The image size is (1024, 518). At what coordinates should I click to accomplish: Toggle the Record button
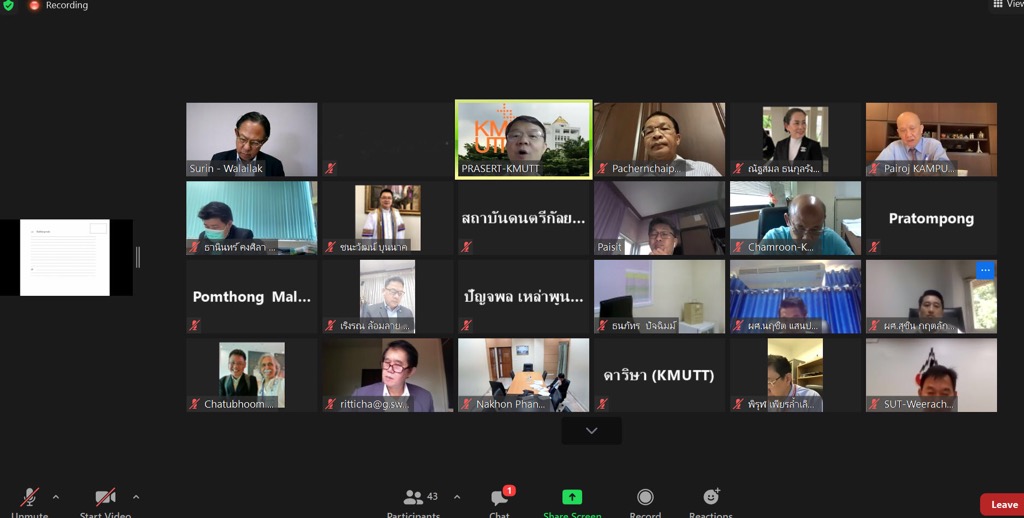tap(645, 500)
